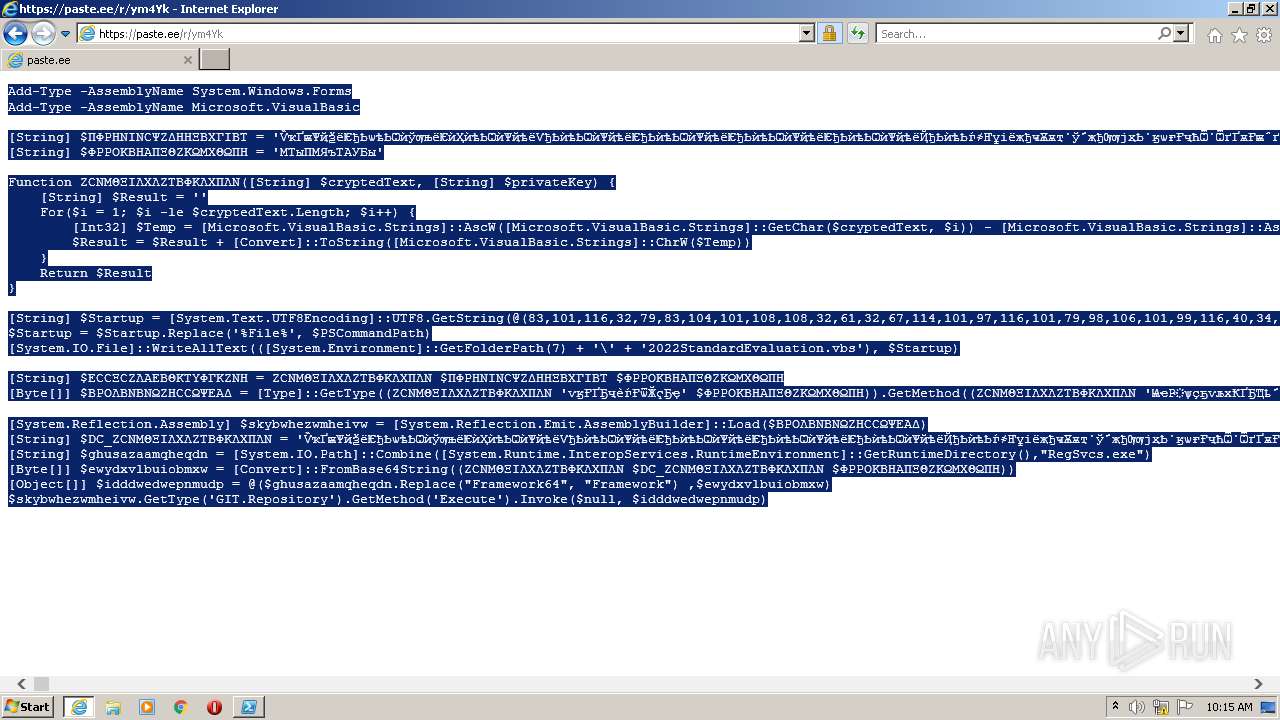
Task: Click the browser Forward arrow button
Action: point(43,34)
